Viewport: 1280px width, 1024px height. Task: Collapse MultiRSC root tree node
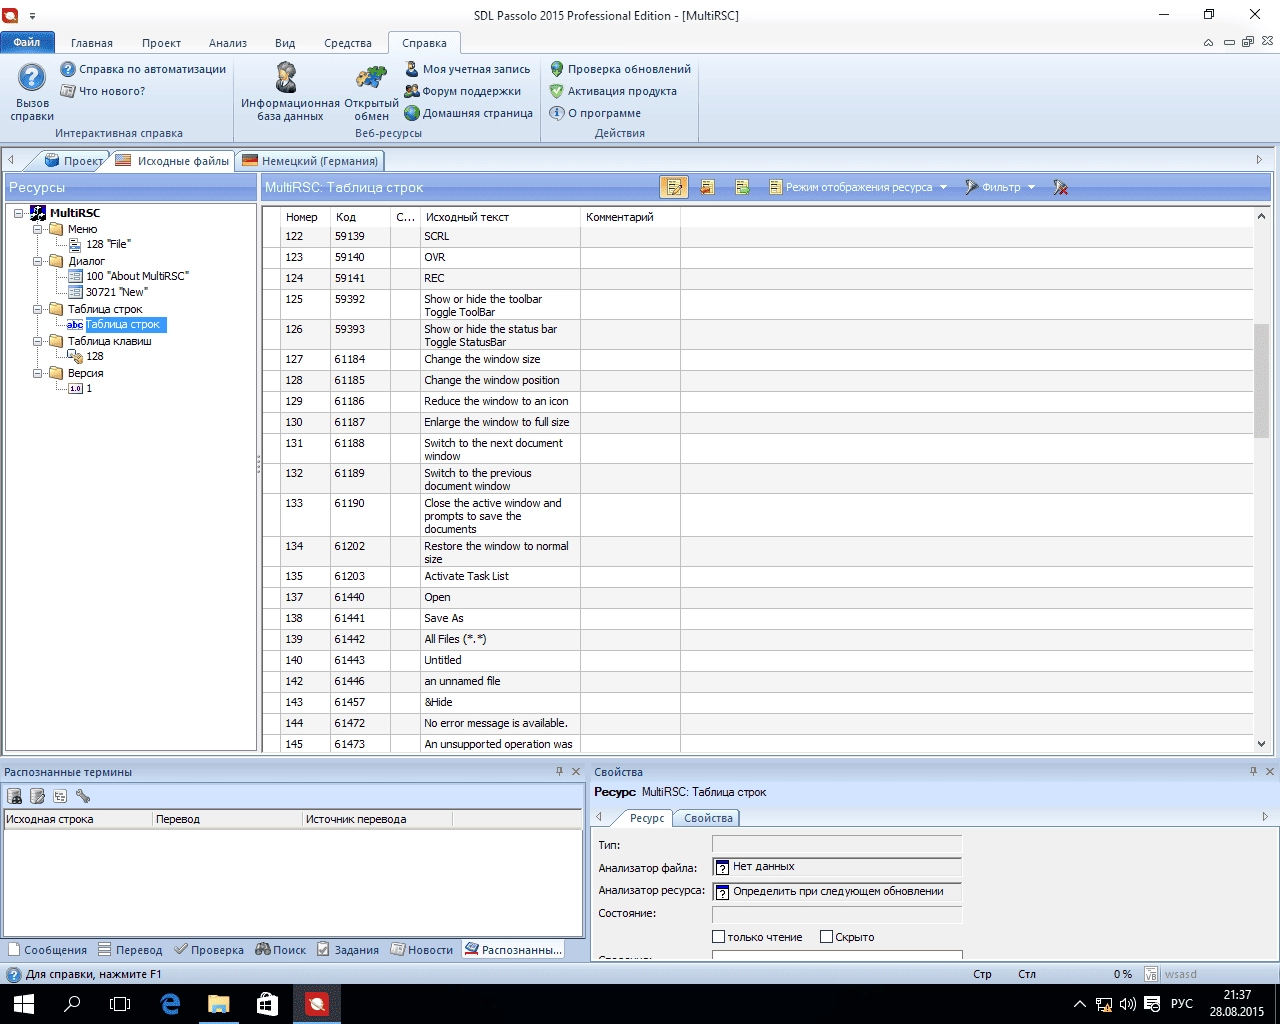[19, 213]
